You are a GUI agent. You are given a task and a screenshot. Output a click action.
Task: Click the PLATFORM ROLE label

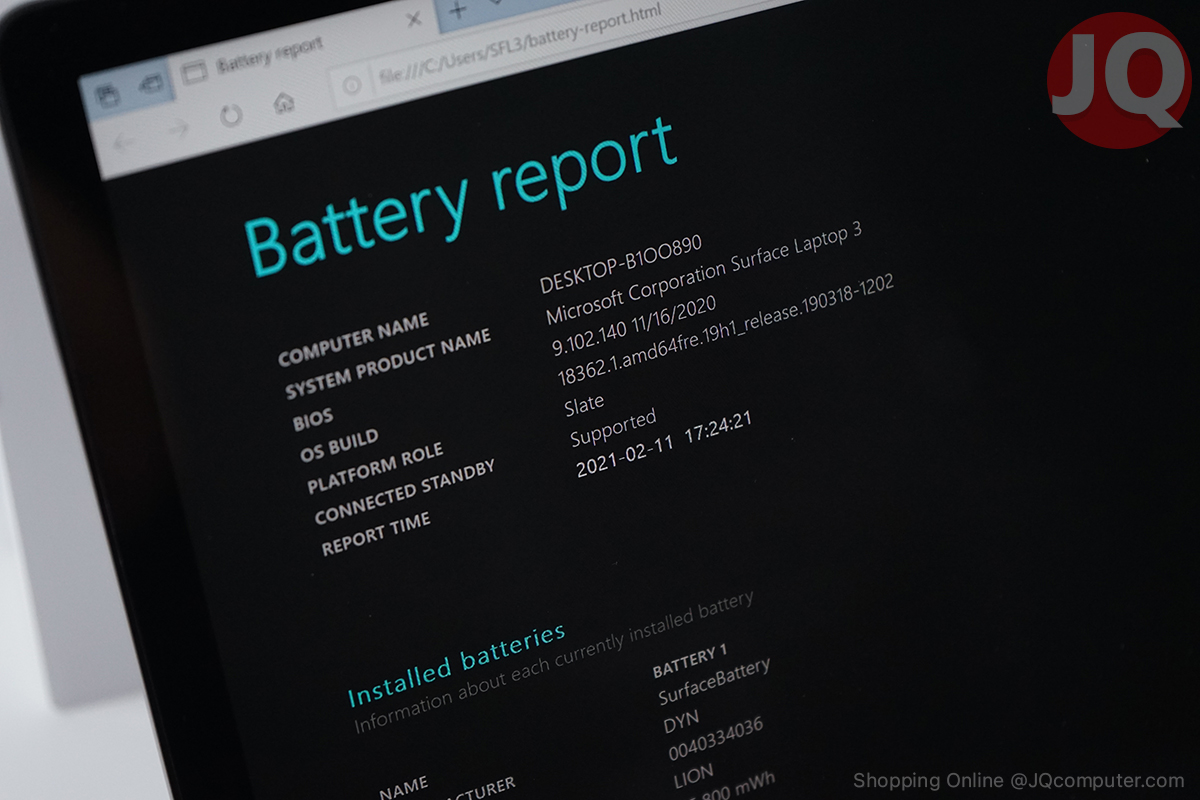pos(375,470)
